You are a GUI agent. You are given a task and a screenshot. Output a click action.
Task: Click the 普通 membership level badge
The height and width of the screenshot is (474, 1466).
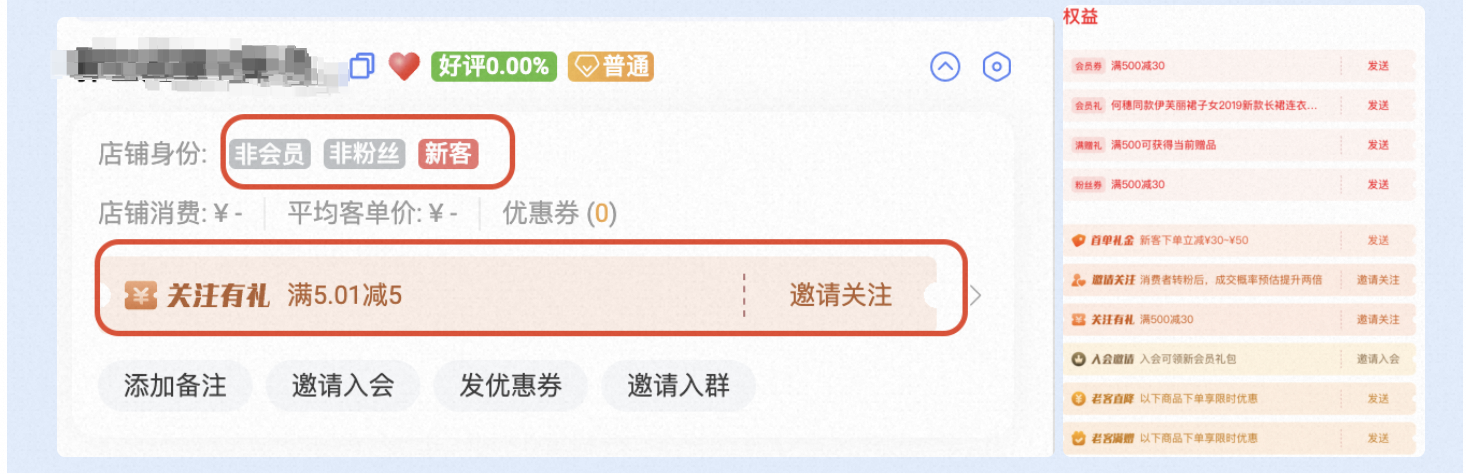(x=610, y=67)
